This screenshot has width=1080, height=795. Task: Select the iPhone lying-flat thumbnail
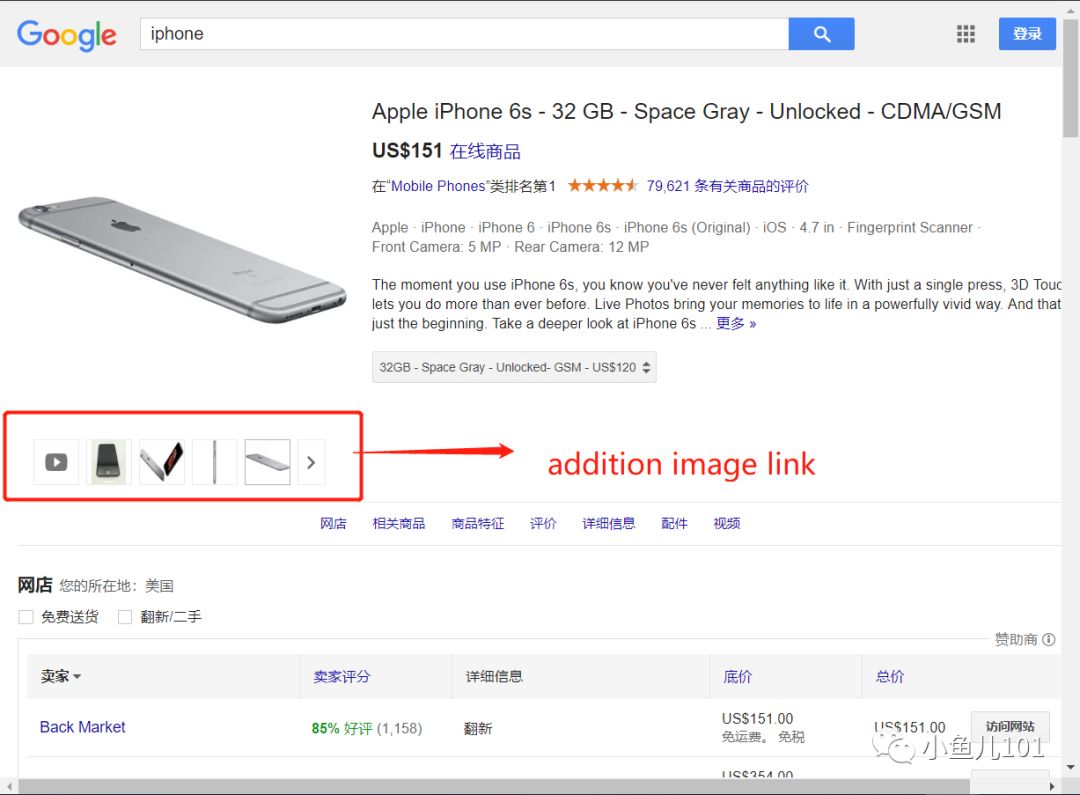point(267,462)
